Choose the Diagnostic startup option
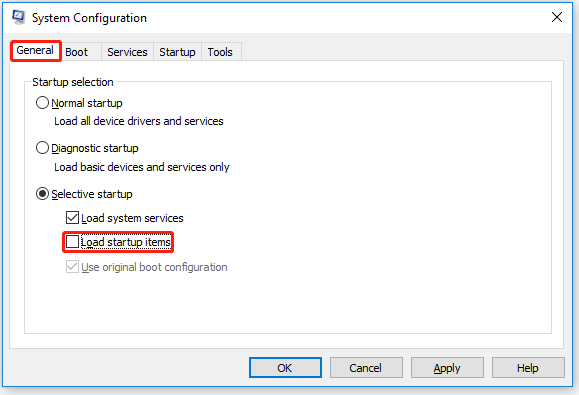Screen dimensions: 579x395 pos(42,148)
